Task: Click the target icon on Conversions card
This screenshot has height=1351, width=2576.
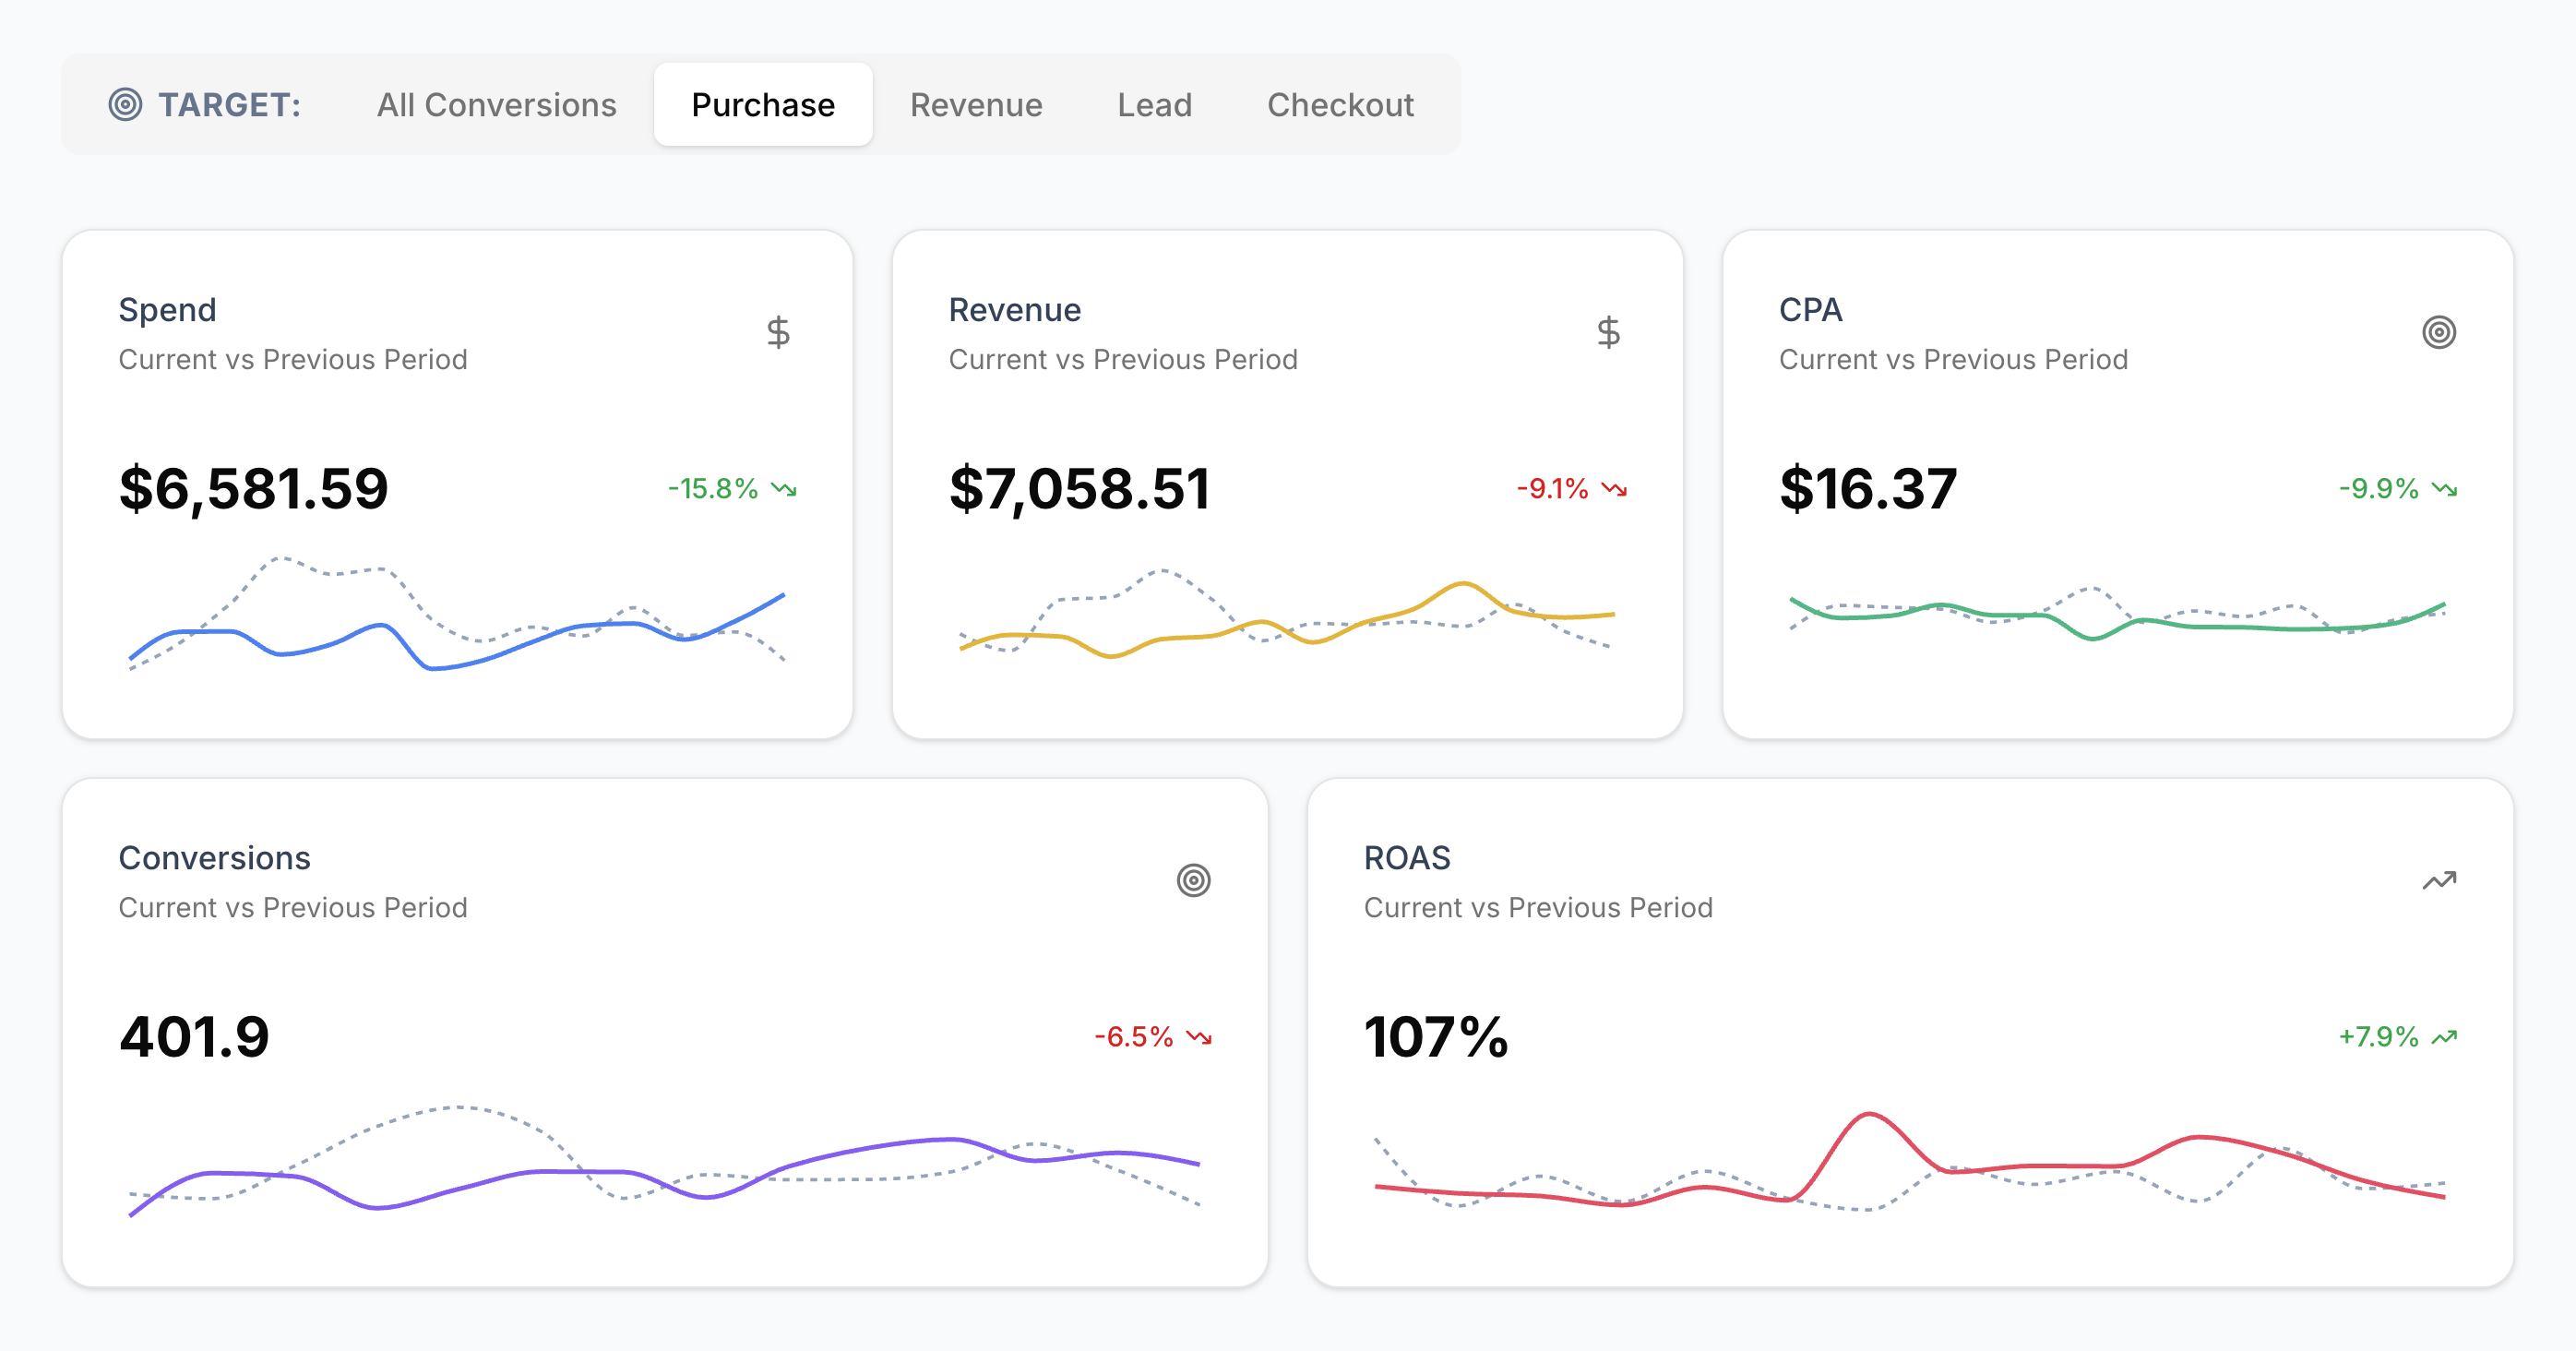Action: pos(1194,881)
